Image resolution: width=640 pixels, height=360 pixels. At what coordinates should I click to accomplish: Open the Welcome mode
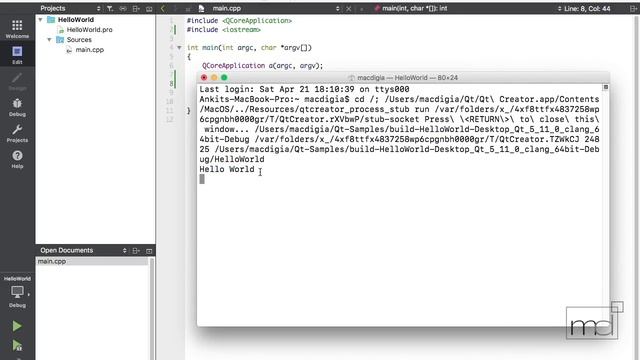tap(17, 29)
